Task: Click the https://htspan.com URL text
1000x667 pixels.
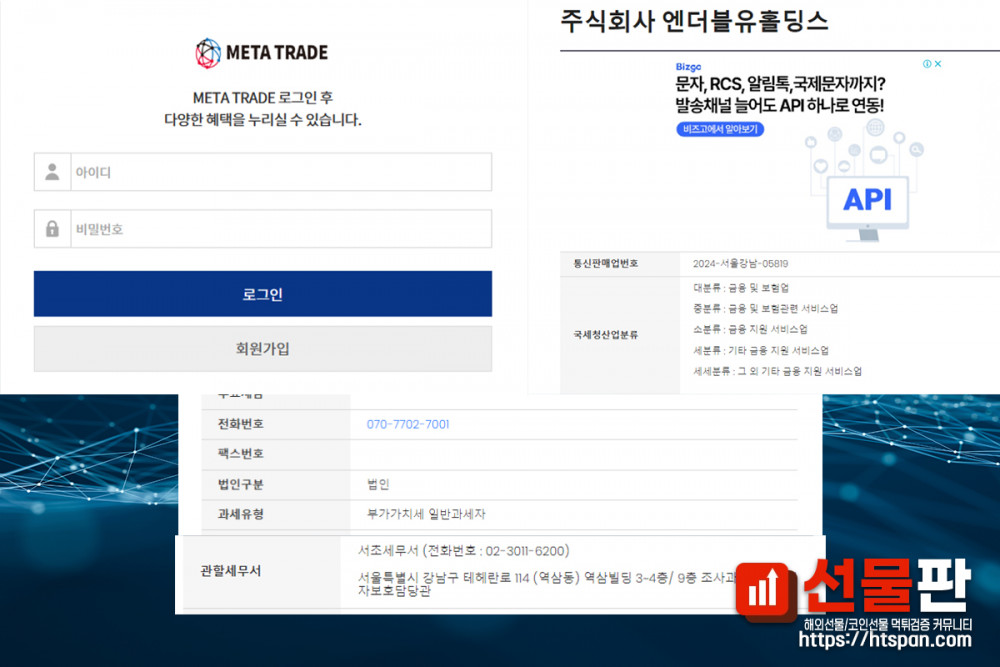Action: point(887,641)
